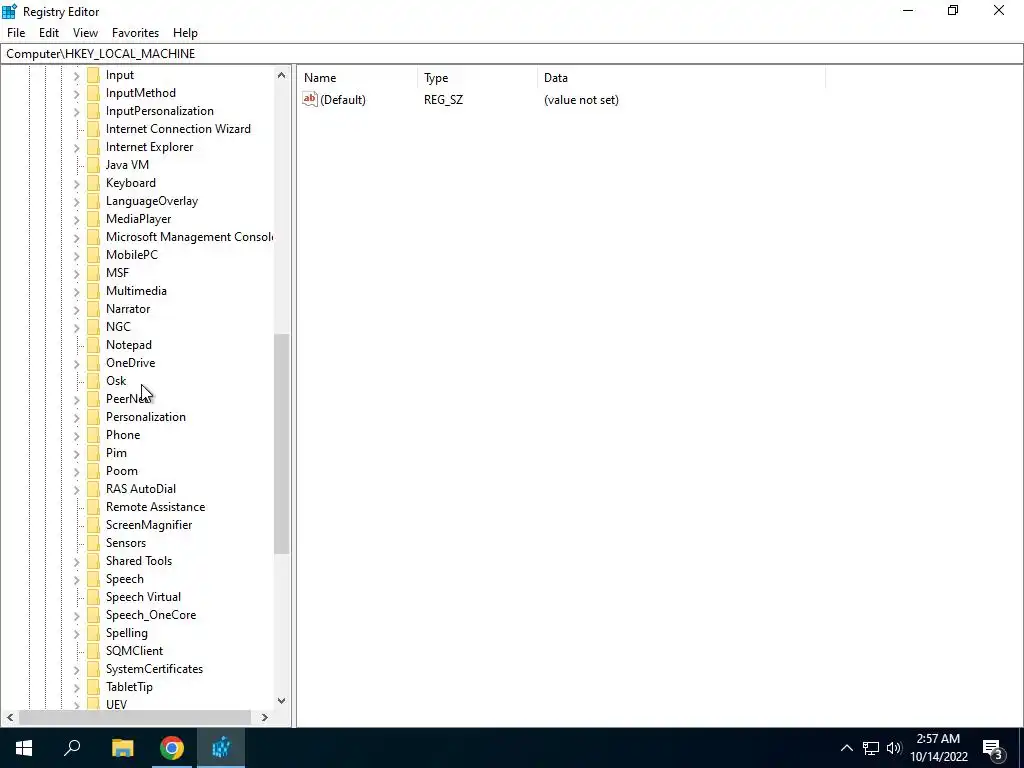This screenshot has height=768, width=1024.
Task: Expand the InputPersonalization key
Action: [x=76, y=112]
